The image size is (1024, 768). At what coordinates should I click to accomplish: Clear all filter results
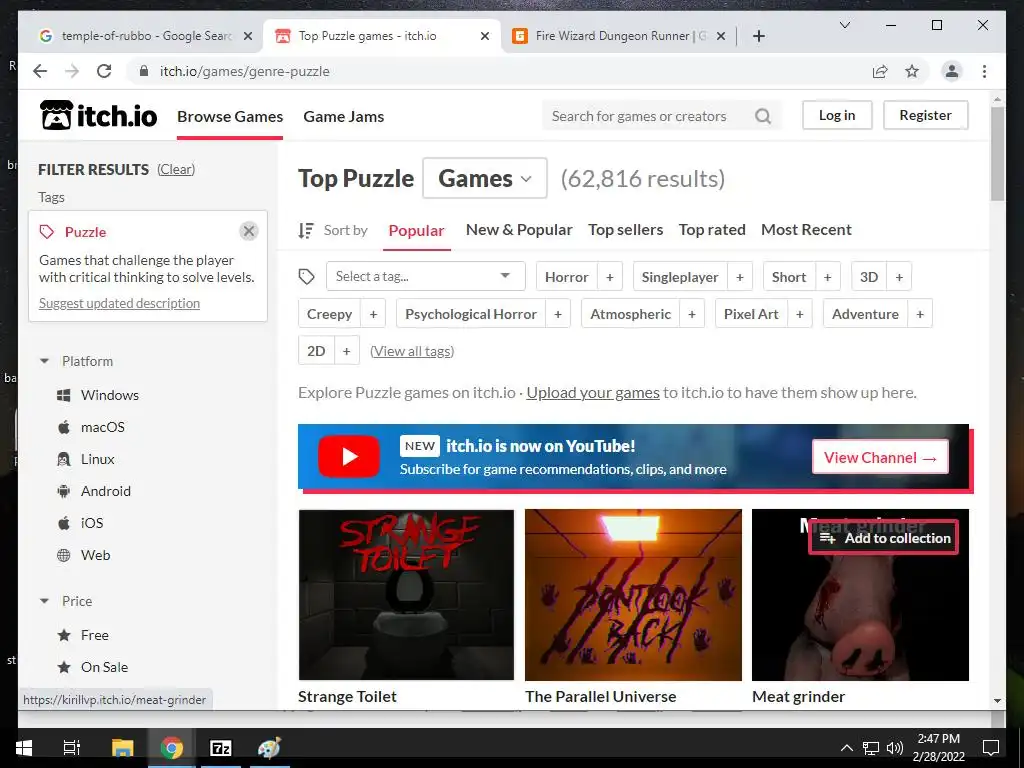(176, 169)
